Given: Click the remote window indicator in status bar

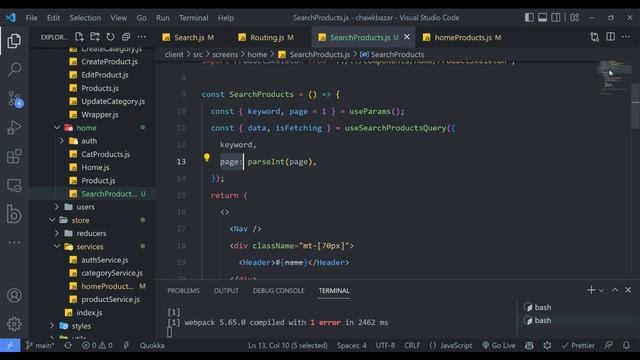Looking at the screenshot, I should point(10,345).
